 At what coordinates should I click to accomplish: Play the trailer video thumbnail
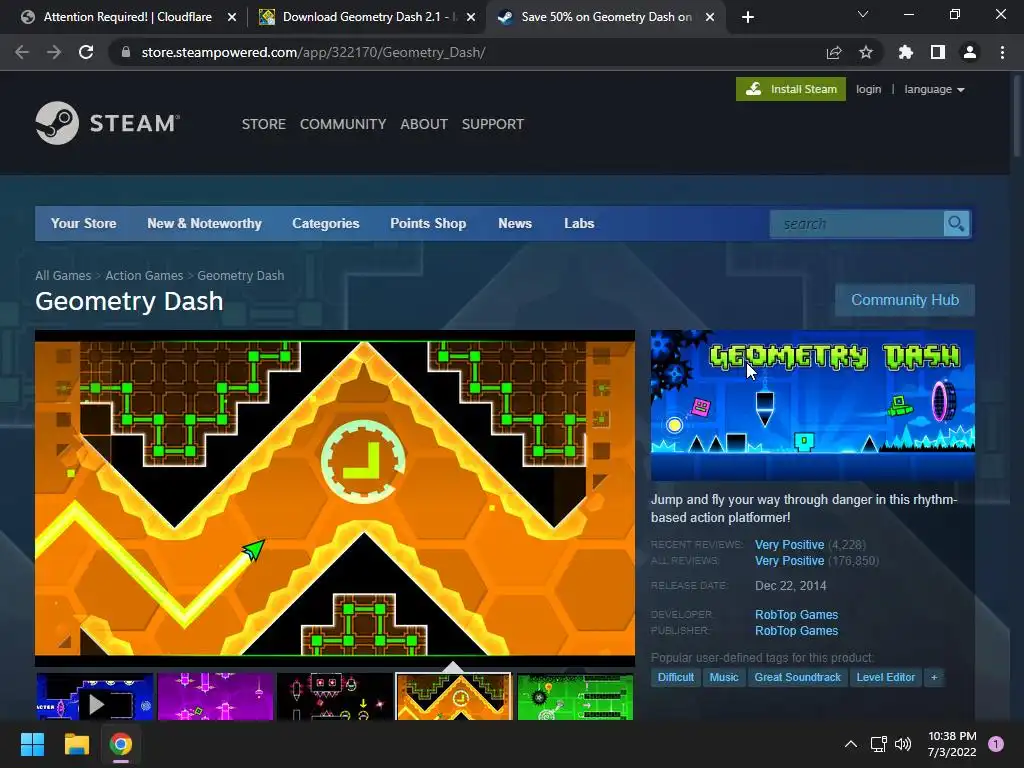(x=95, y=697)
